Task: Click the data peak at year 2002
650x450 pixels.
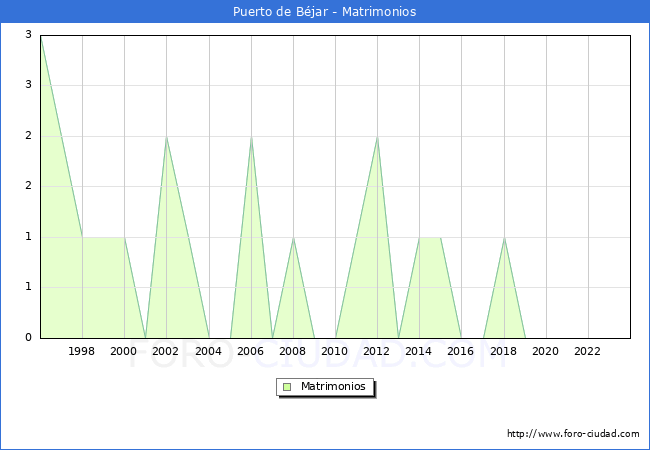Action: point(166,137)
